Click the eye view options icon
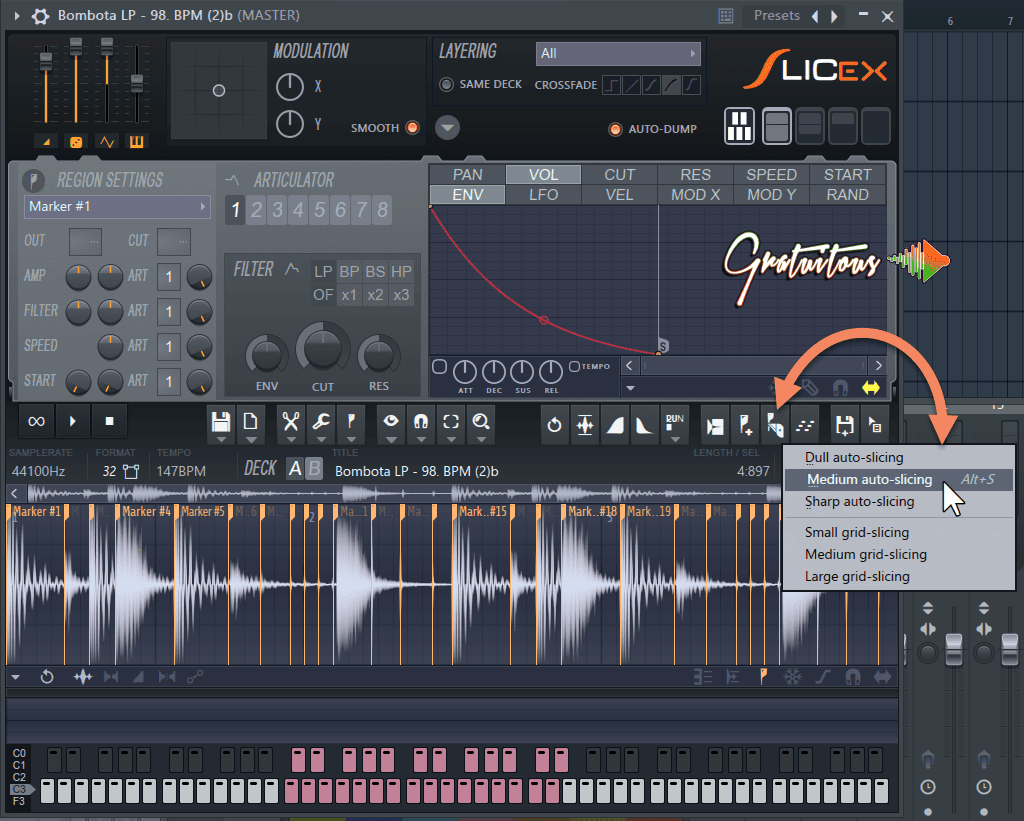 [391, 422]
